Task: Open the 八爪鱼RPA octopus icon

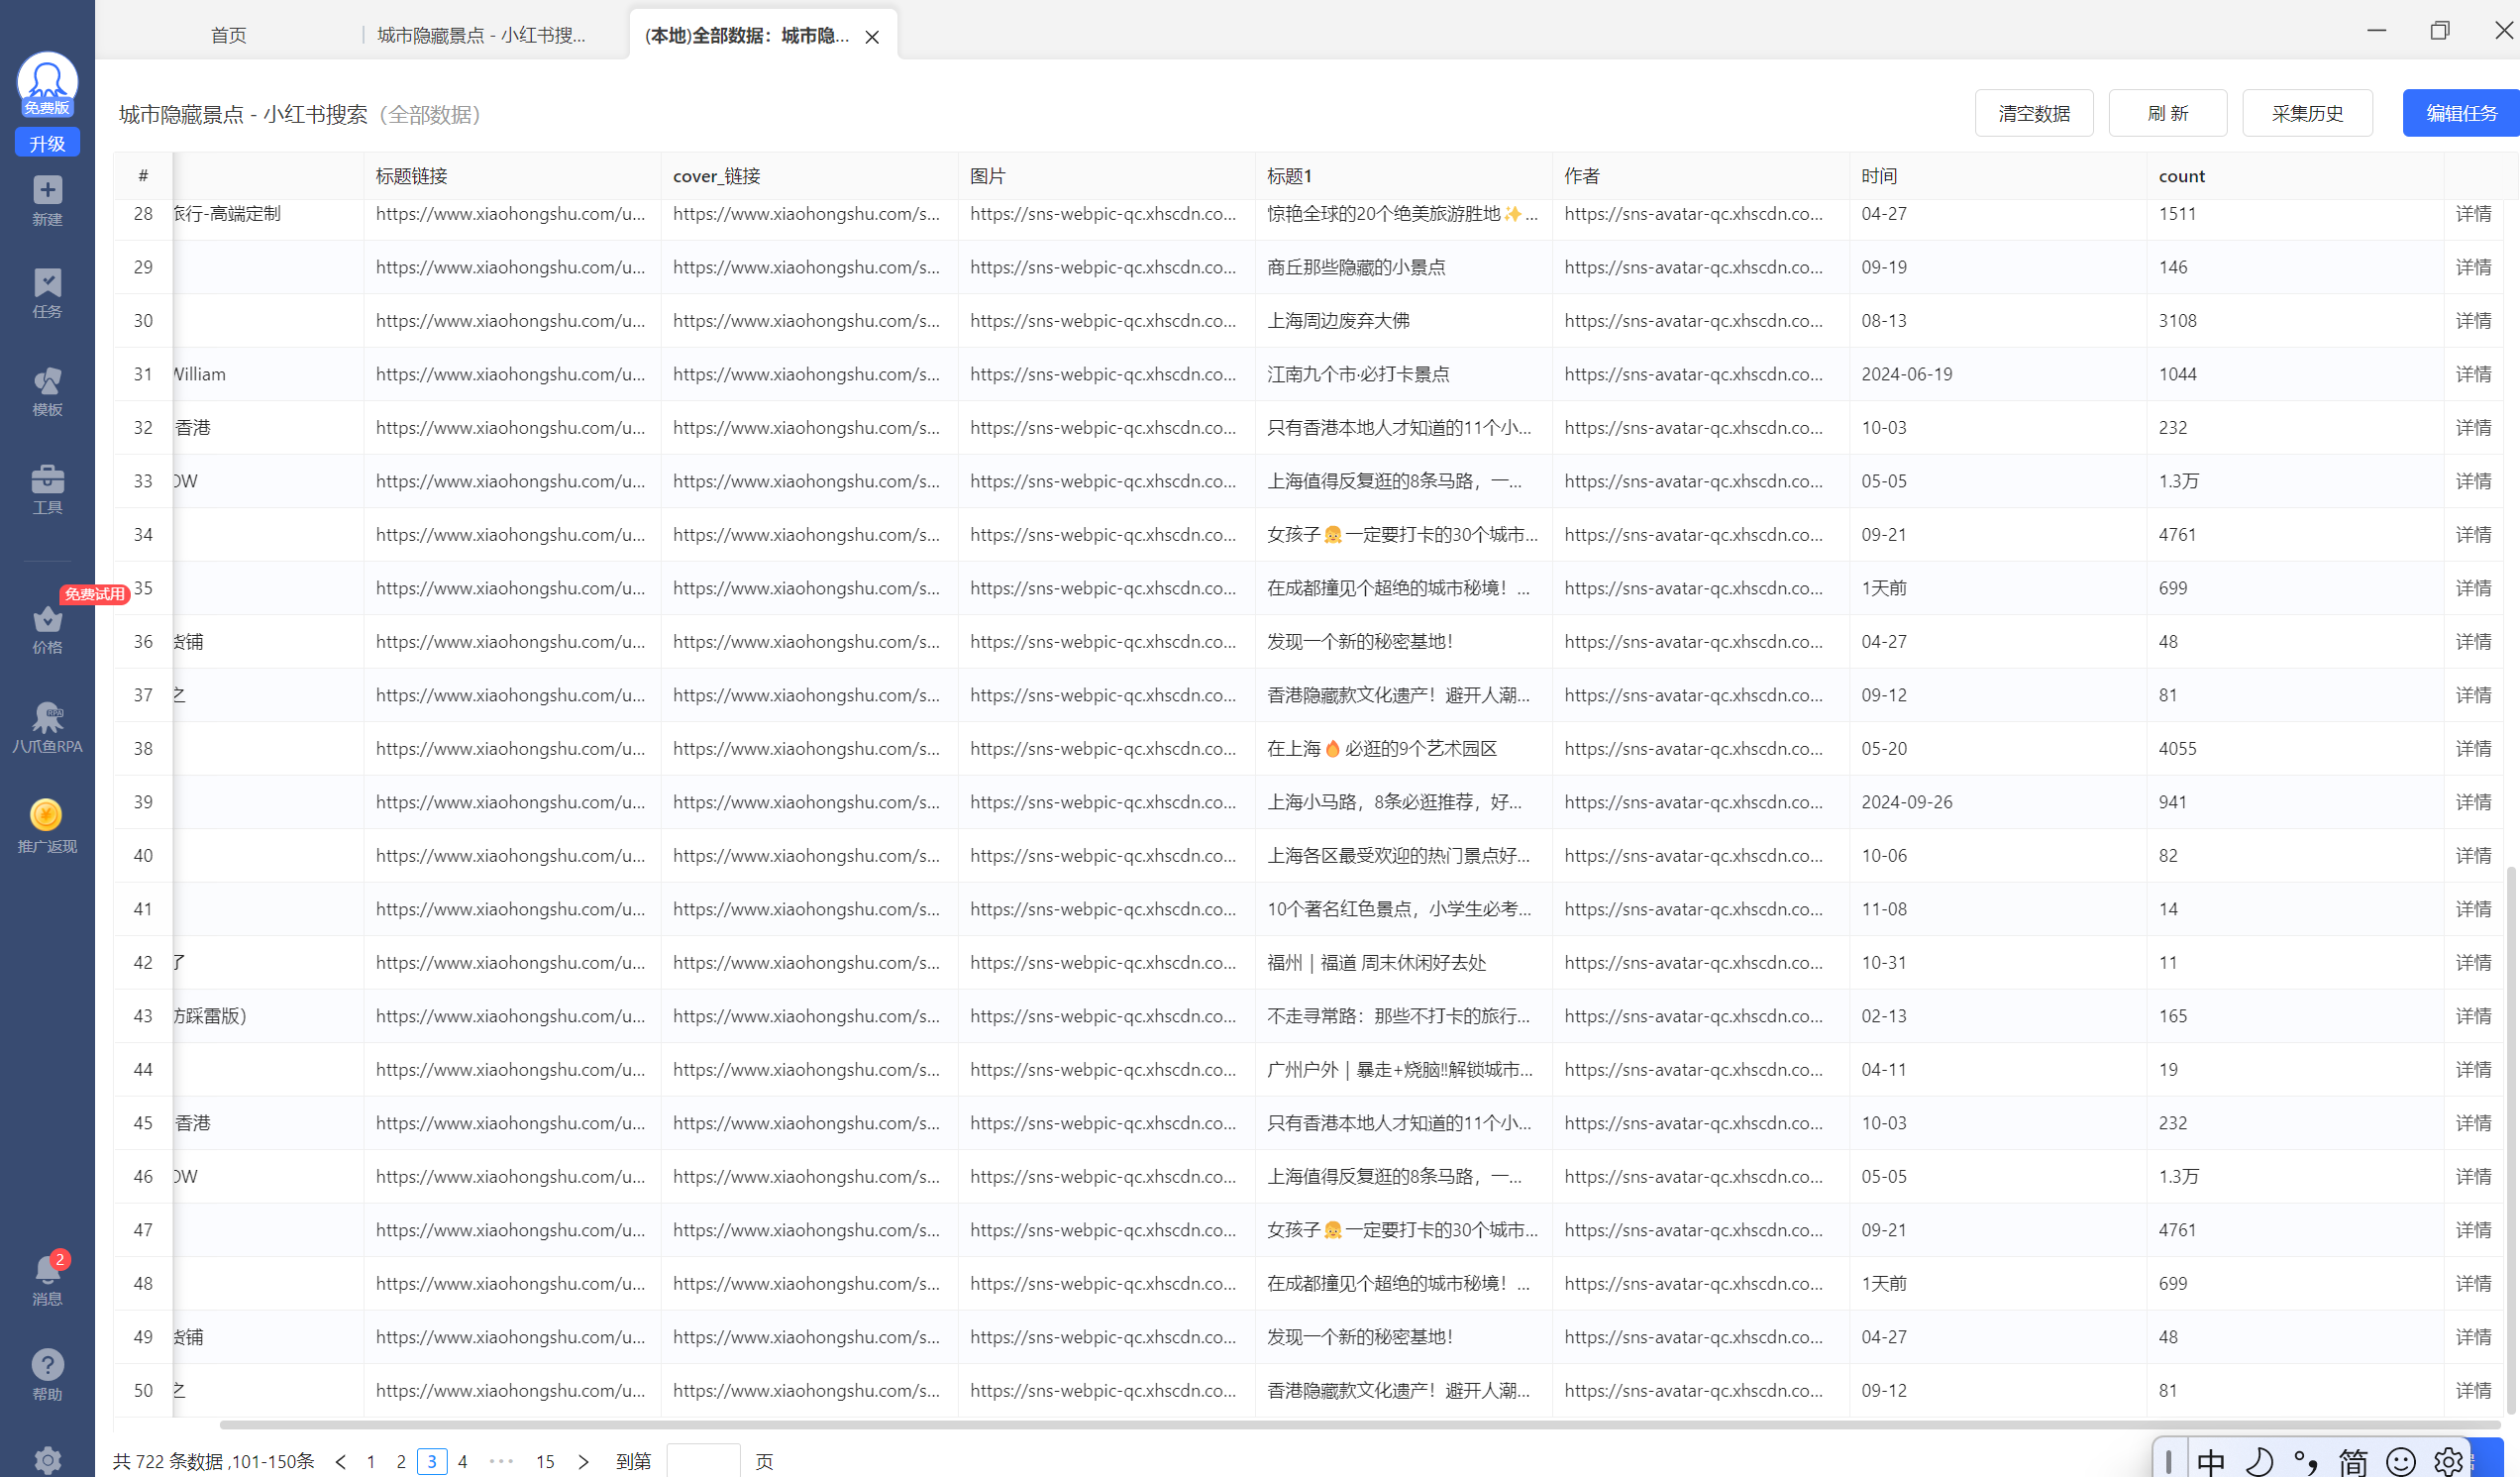Action: coord(47,726)
